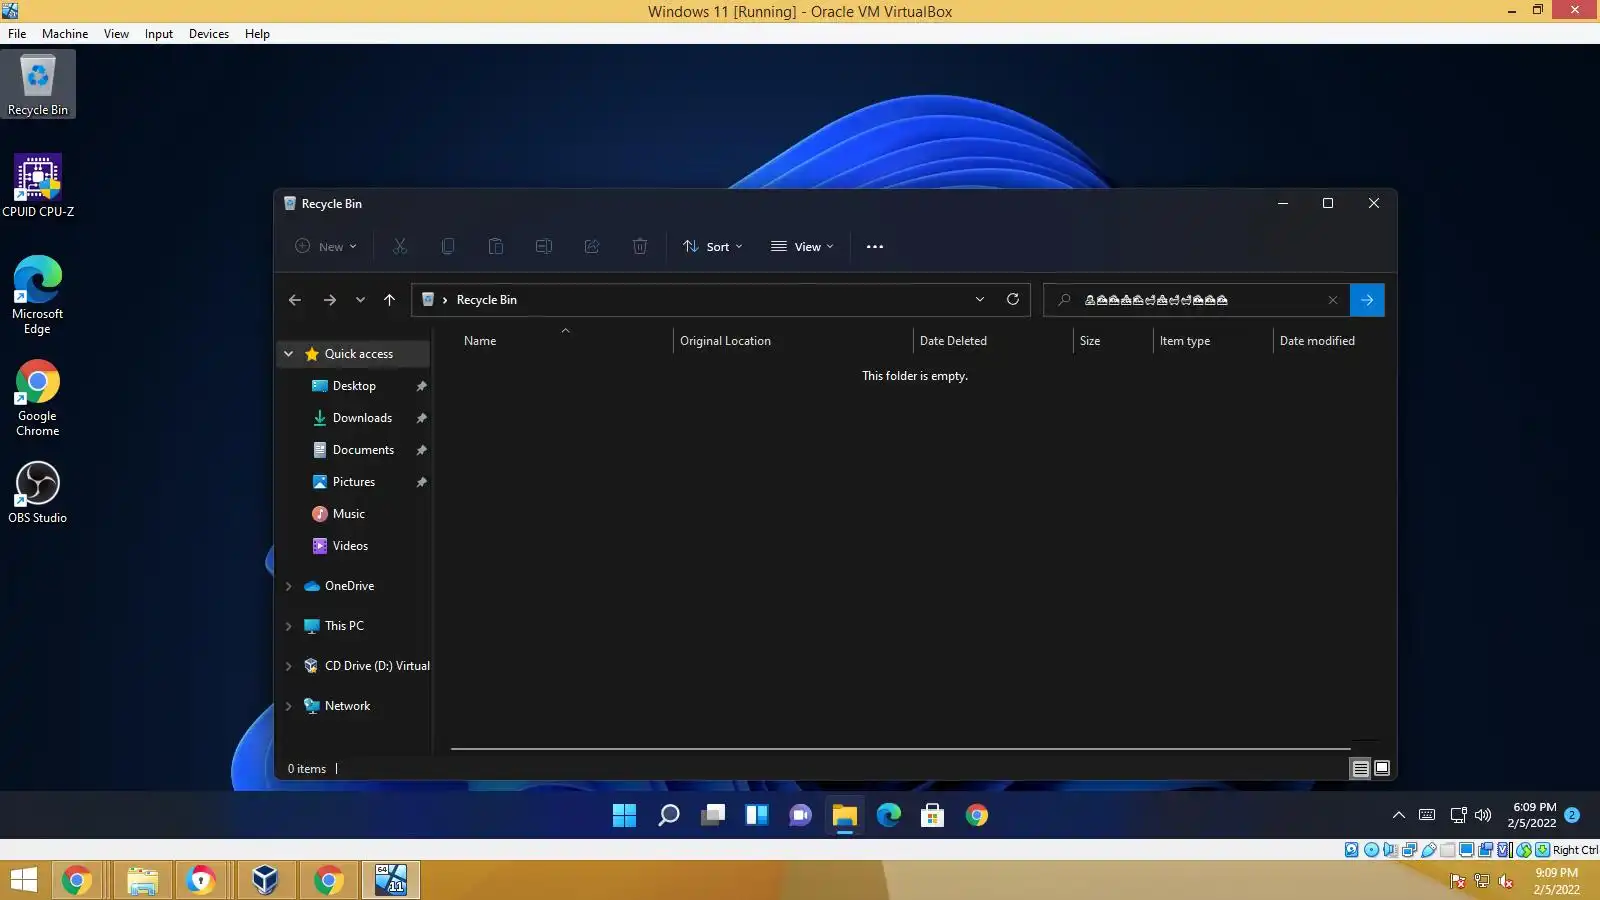Open Windows 11 taskbar Search
This screenshot has height=900, width=1600.
669,816
